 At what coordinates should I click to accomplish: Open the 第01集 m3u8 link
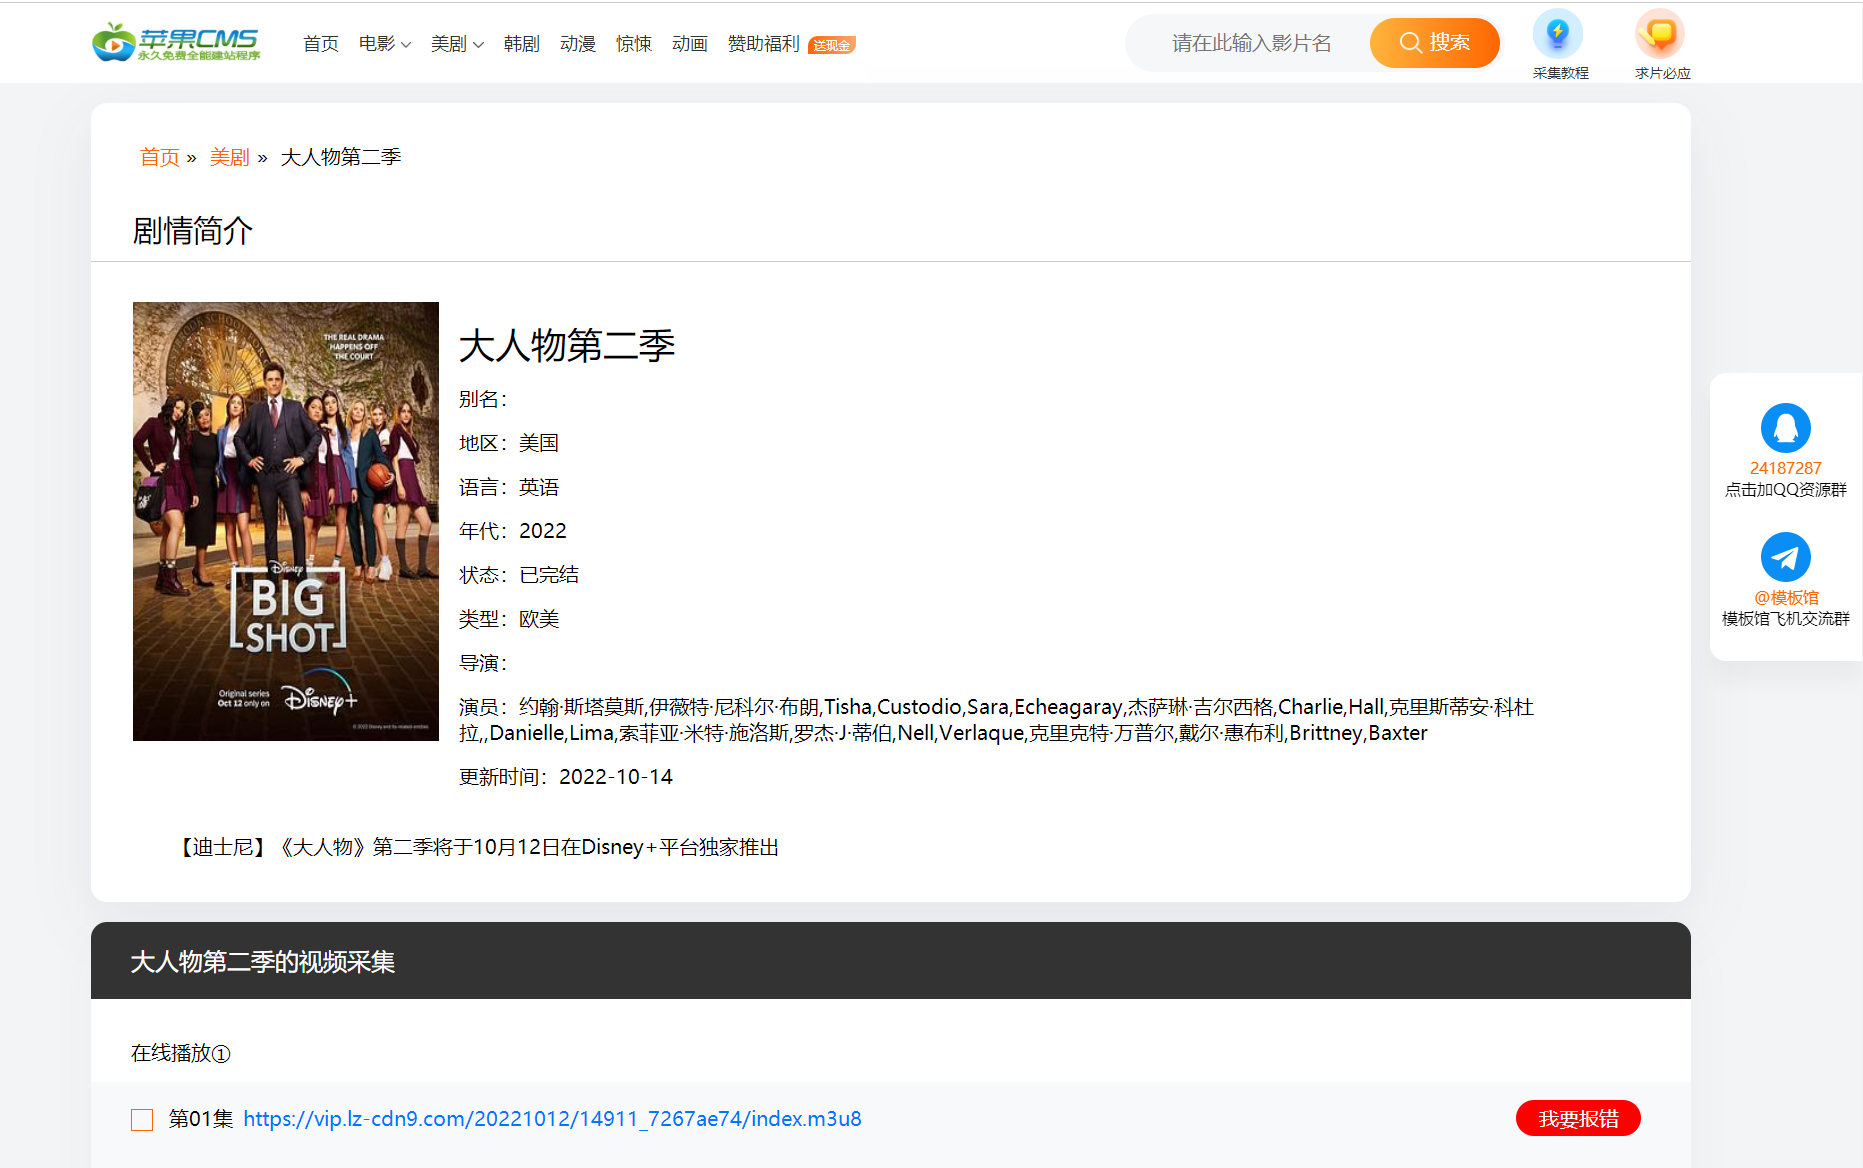tap(552, 1119)
